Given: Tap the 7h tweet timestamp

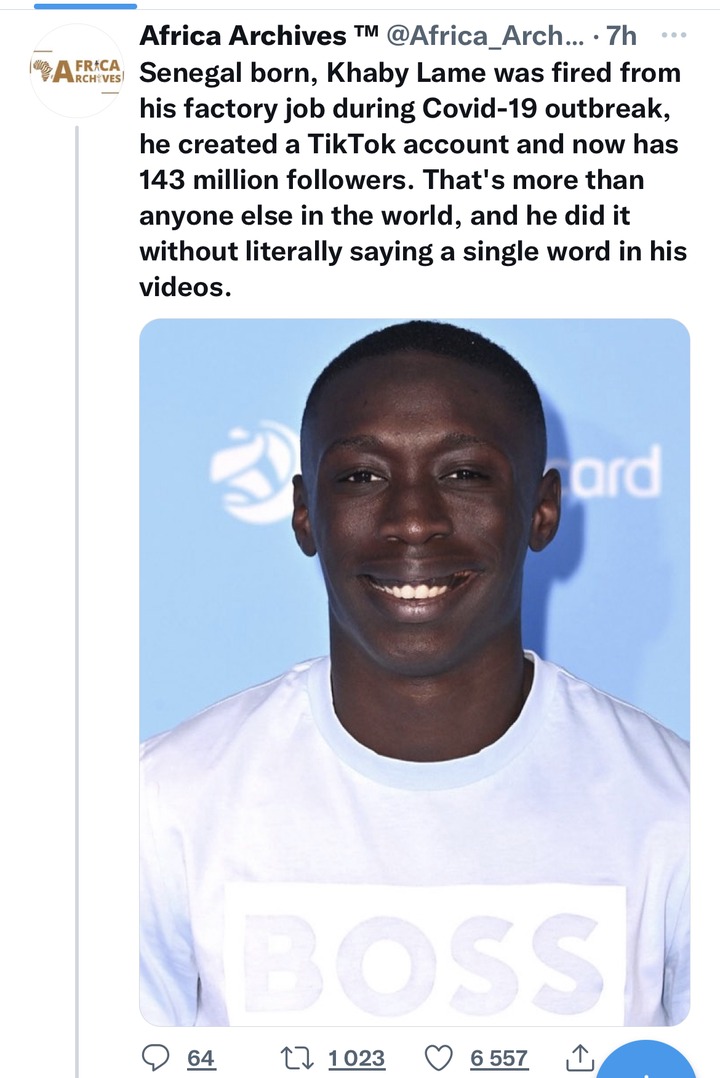Looking at the screenshot, I should click(x=620, y=35).
